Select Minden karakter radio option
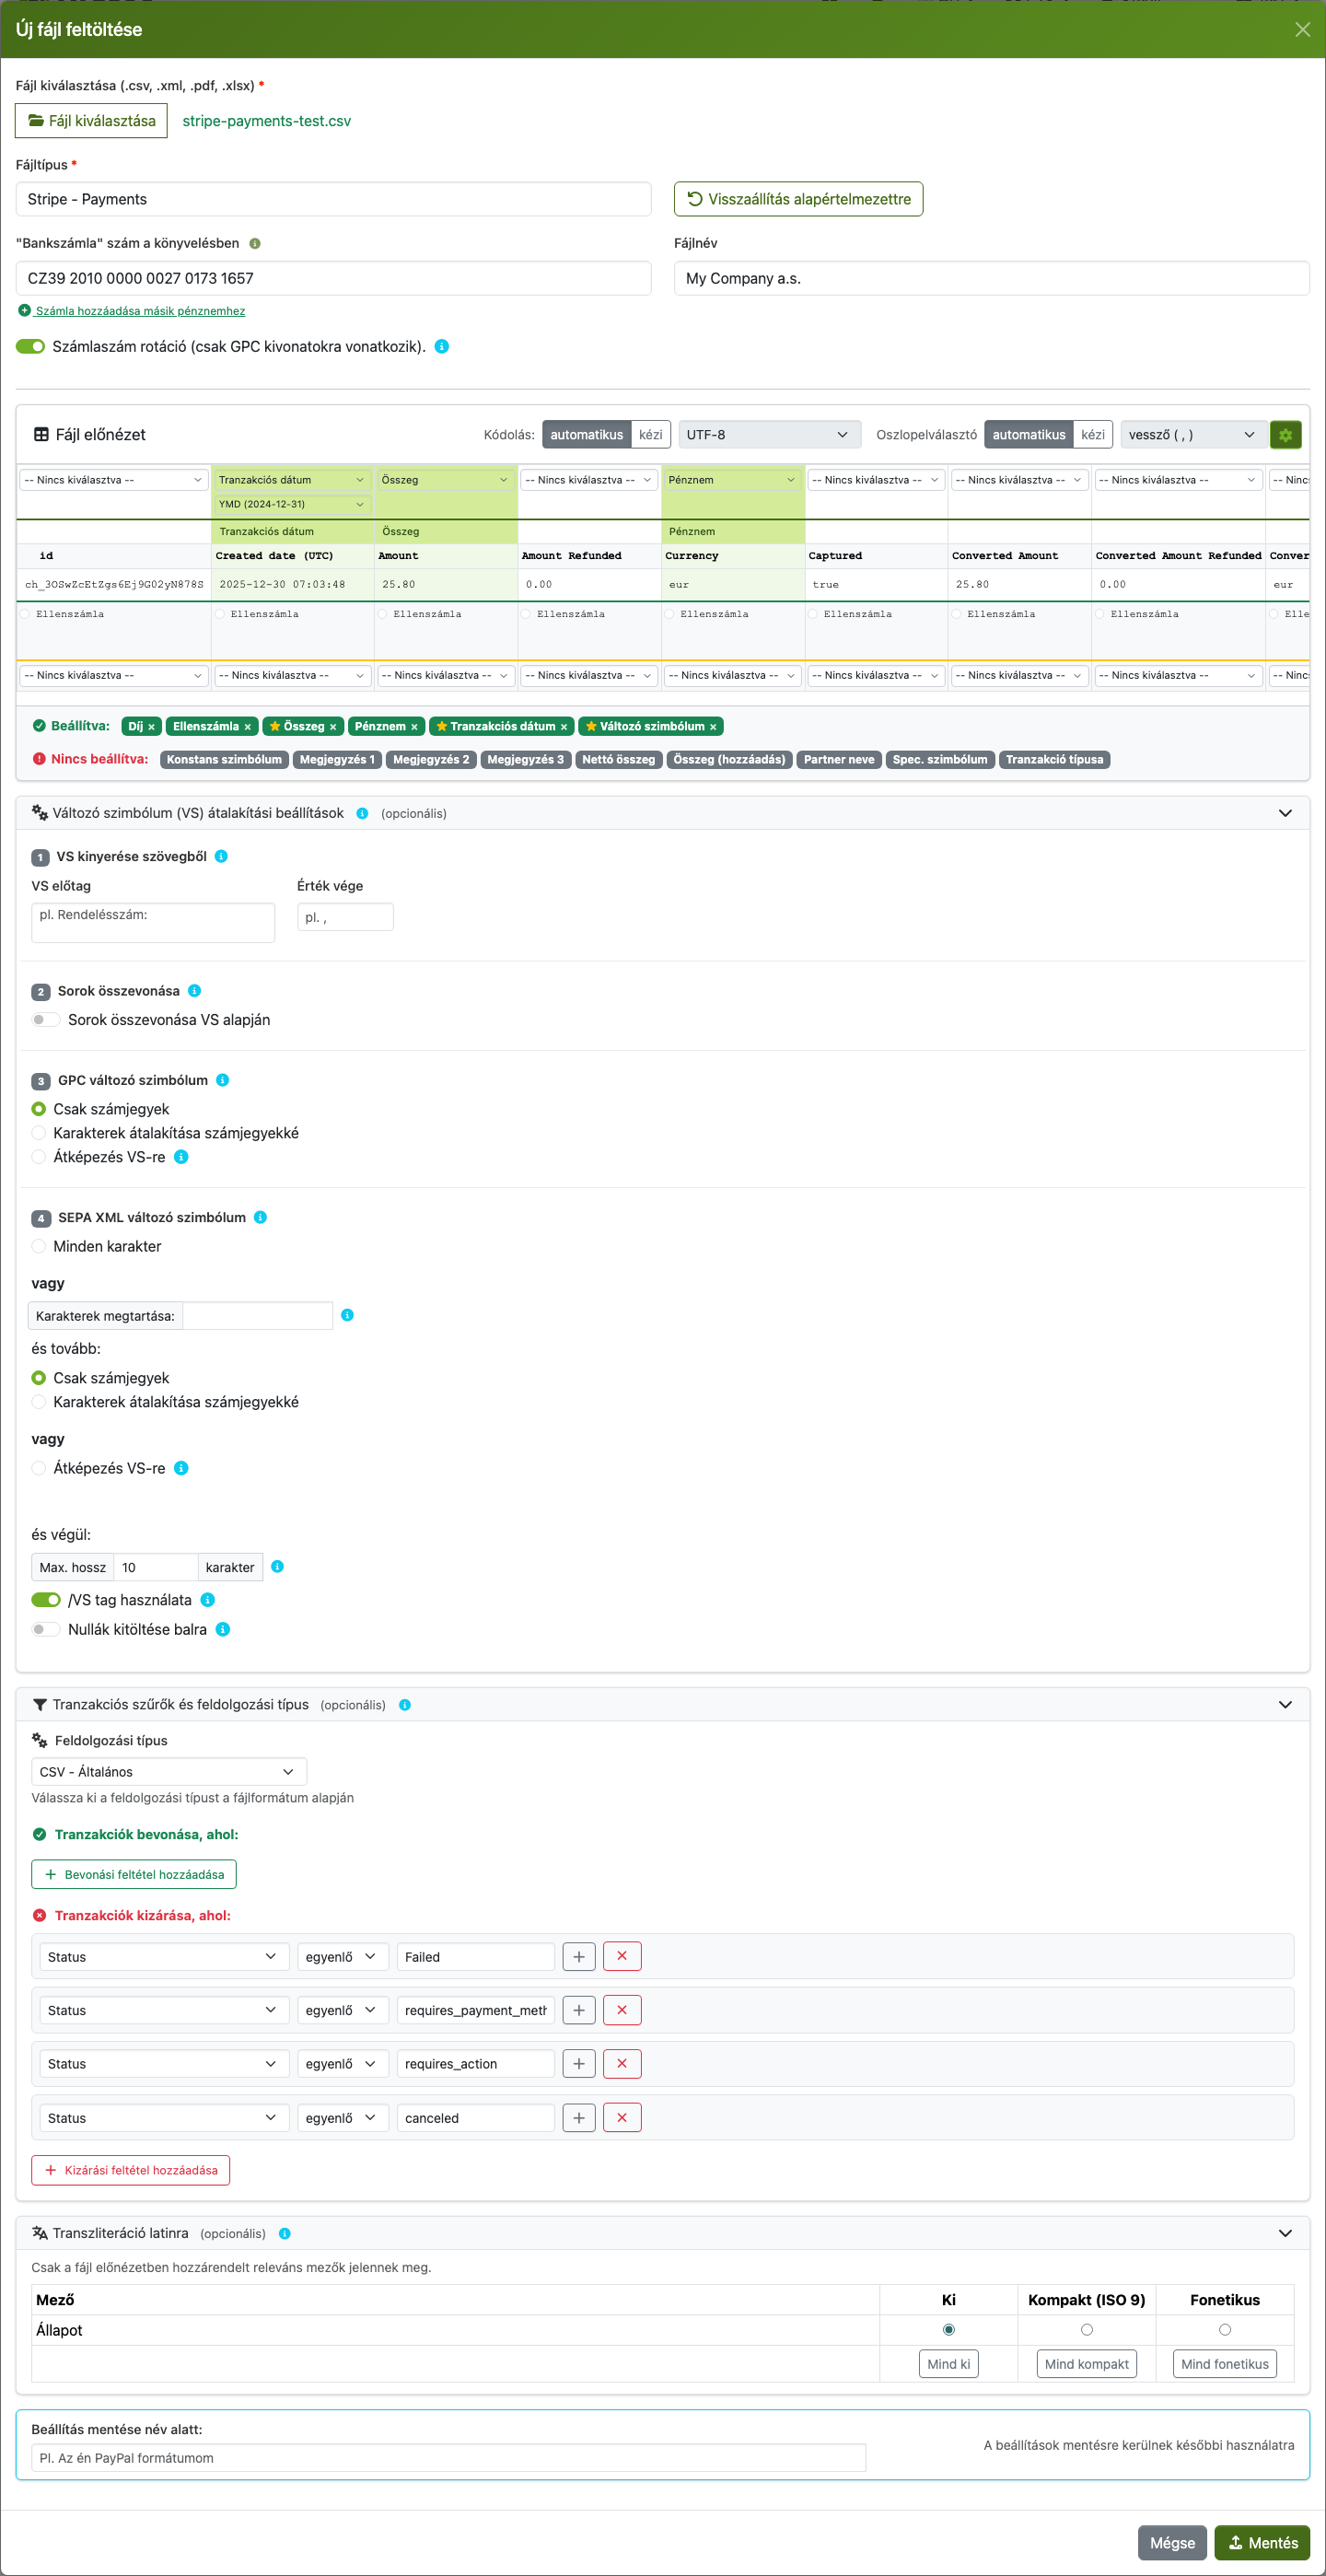 pyautogui.click(x=39, y=1246)
